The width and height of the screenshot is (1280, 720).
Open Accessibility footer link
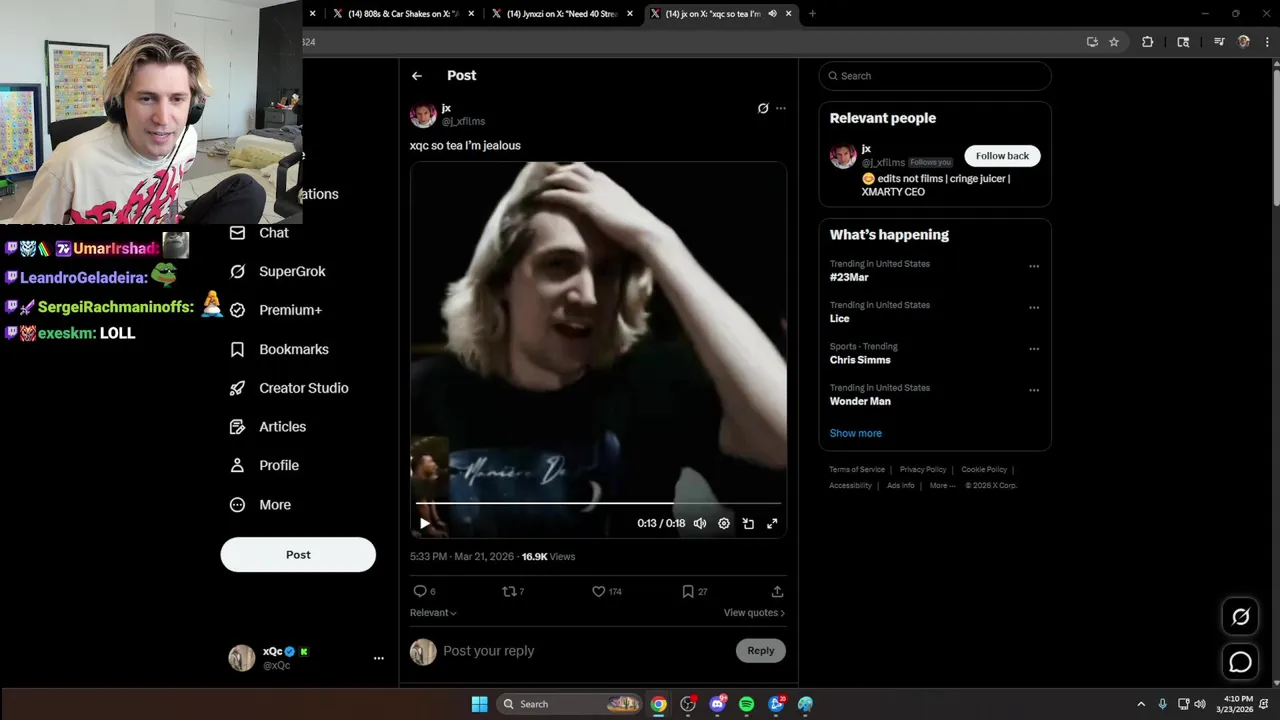(850, 486)
